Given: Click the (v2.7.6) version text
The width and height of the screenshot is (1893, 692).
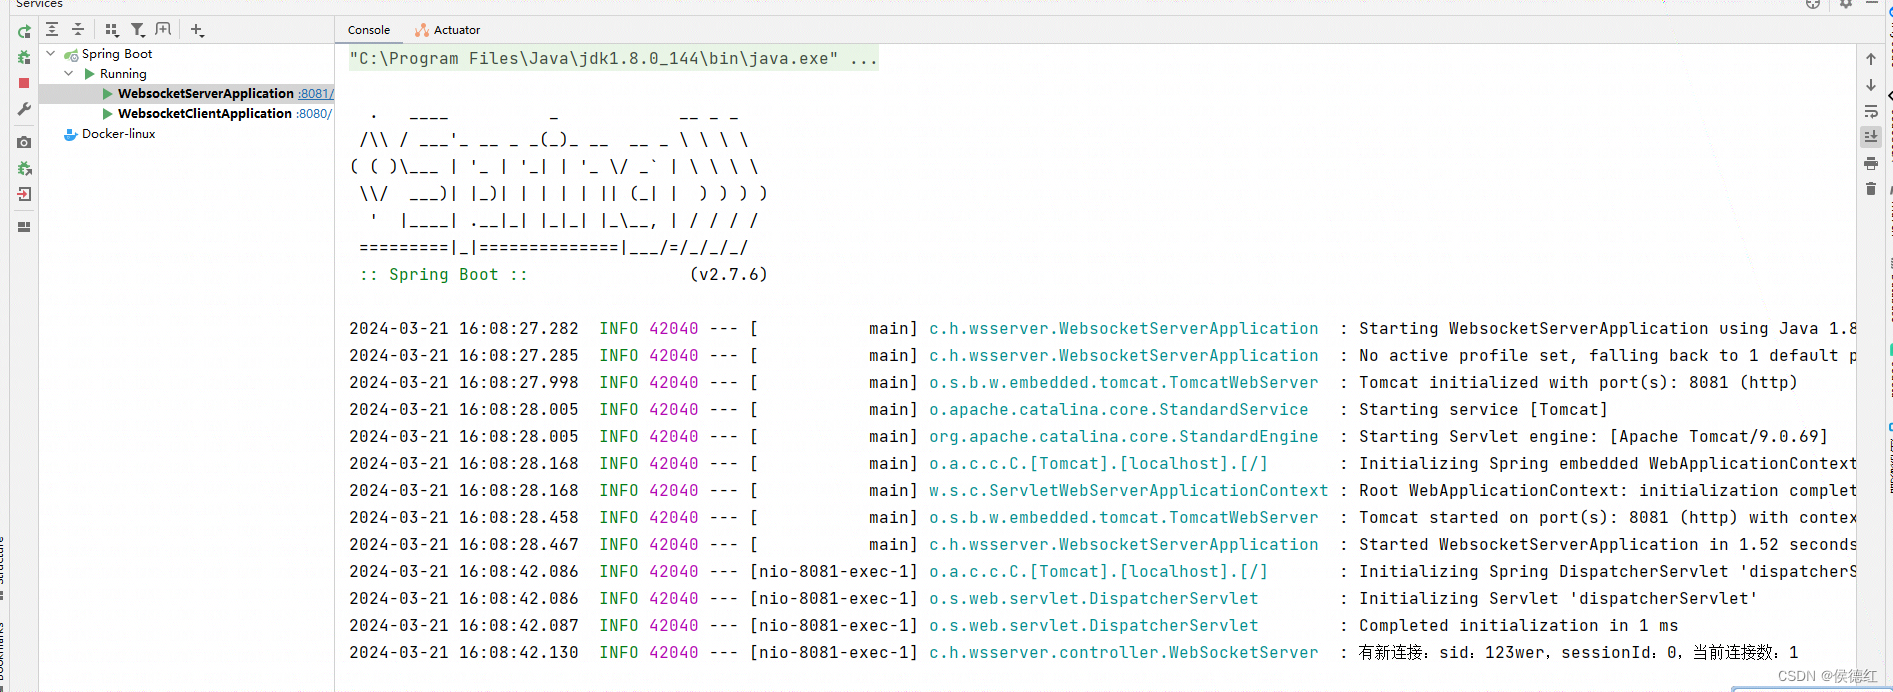Looking at the screenshot, I should tap(729, 275).
